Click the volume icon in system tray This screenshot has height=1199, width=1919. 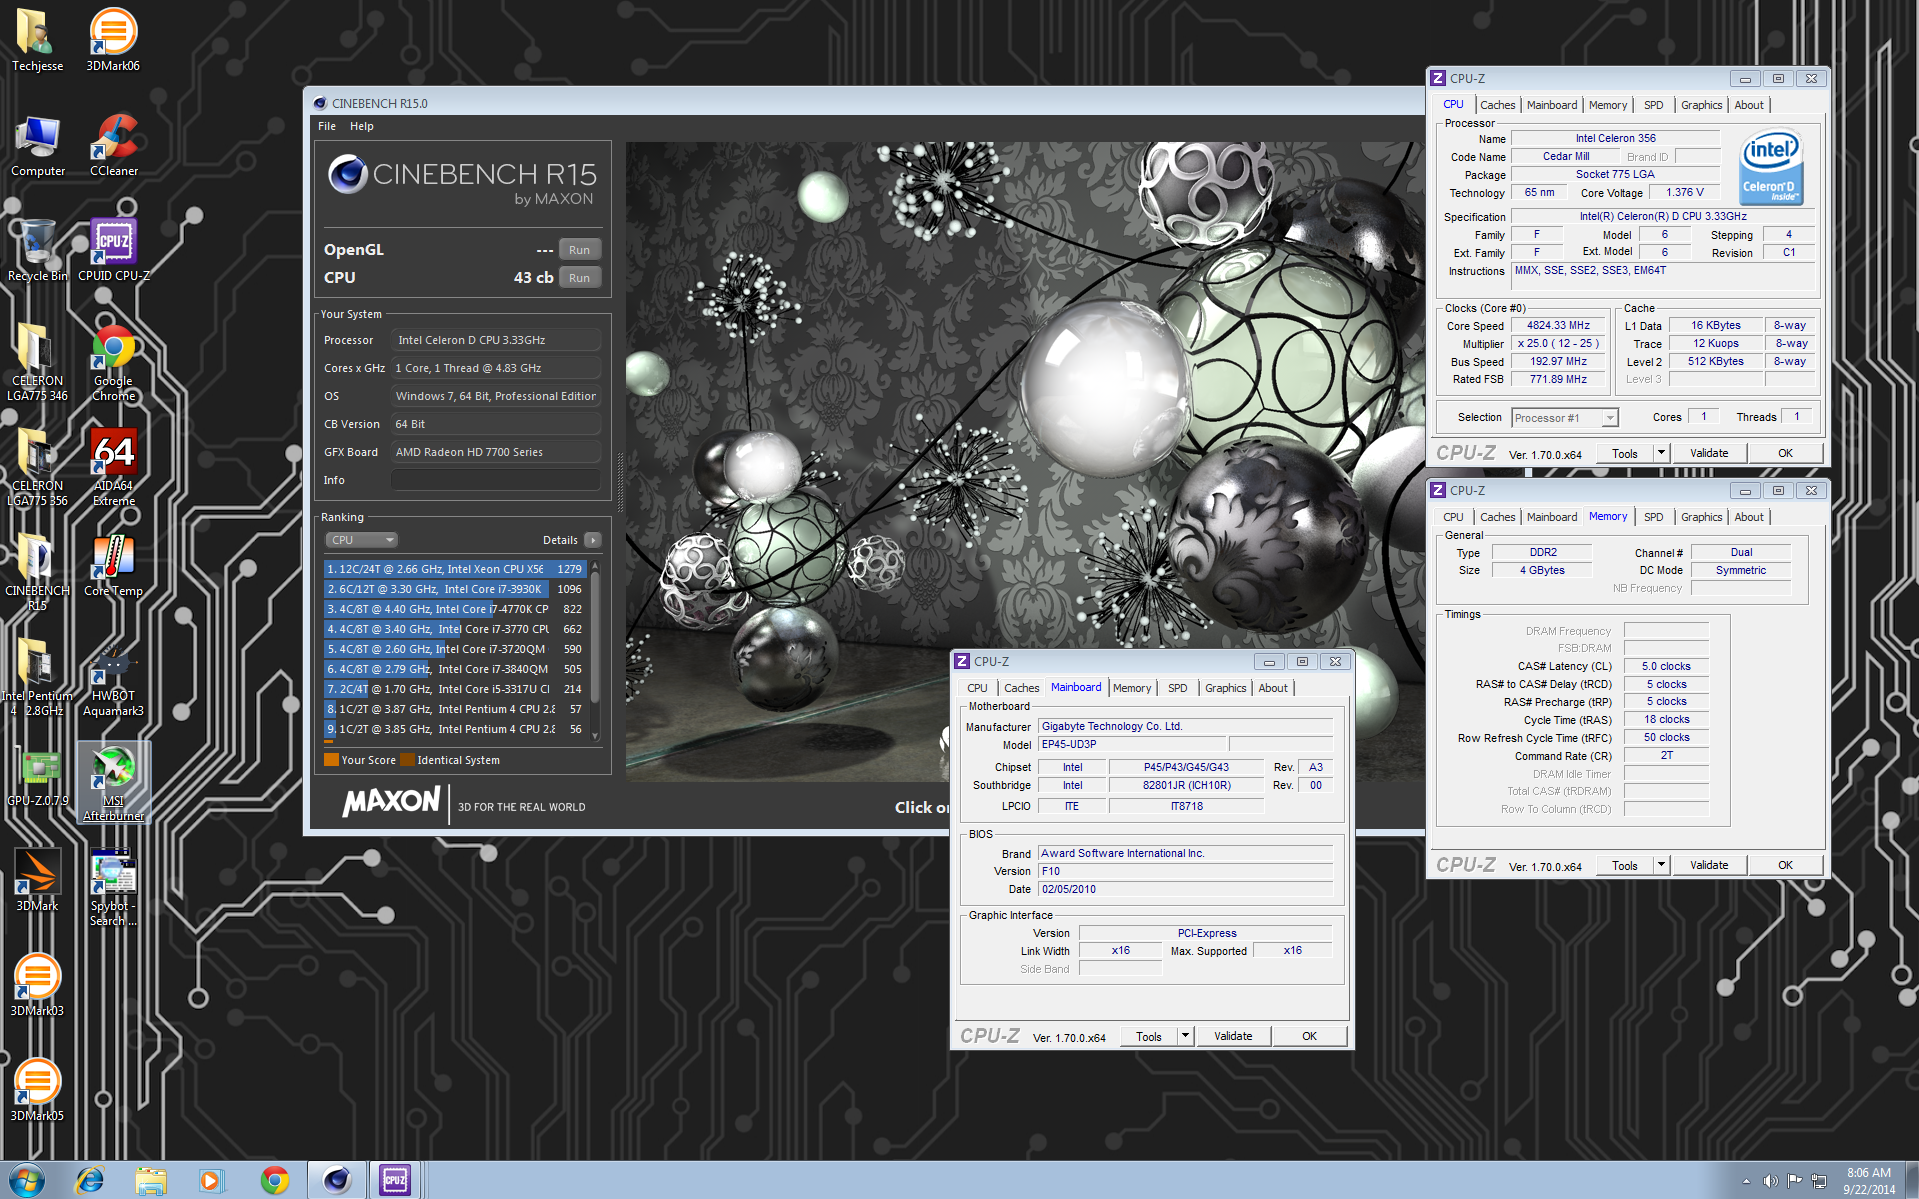(x=1770, y=1181)
